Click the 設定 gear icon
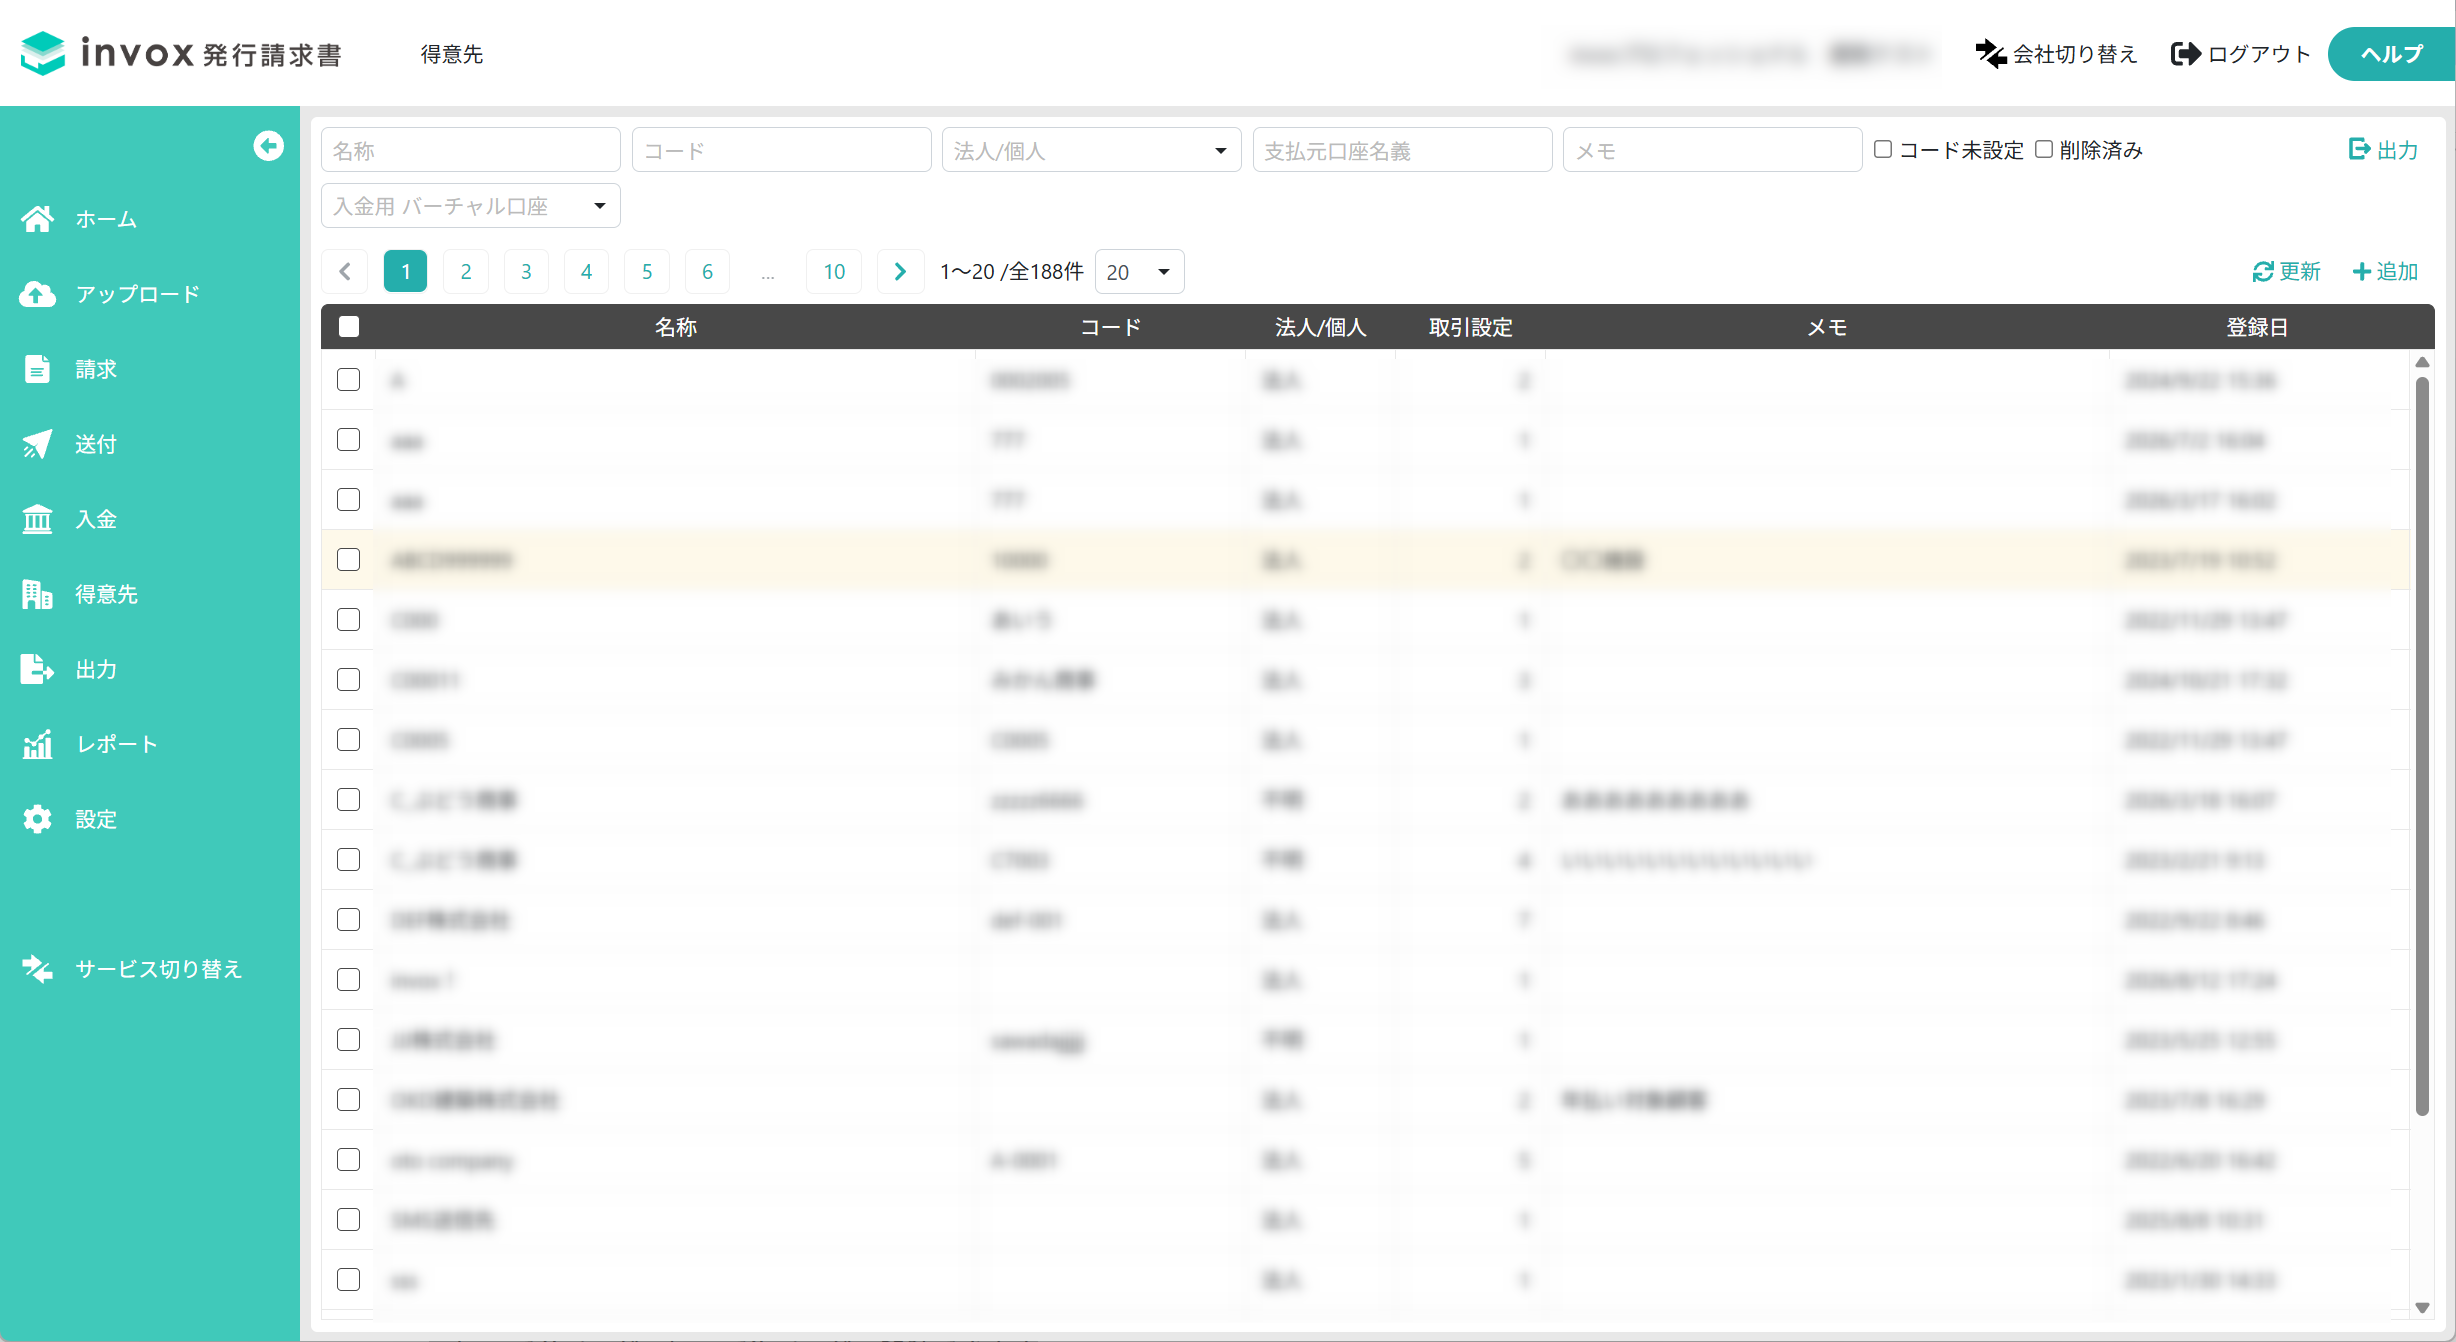 [x=38, y=819]
